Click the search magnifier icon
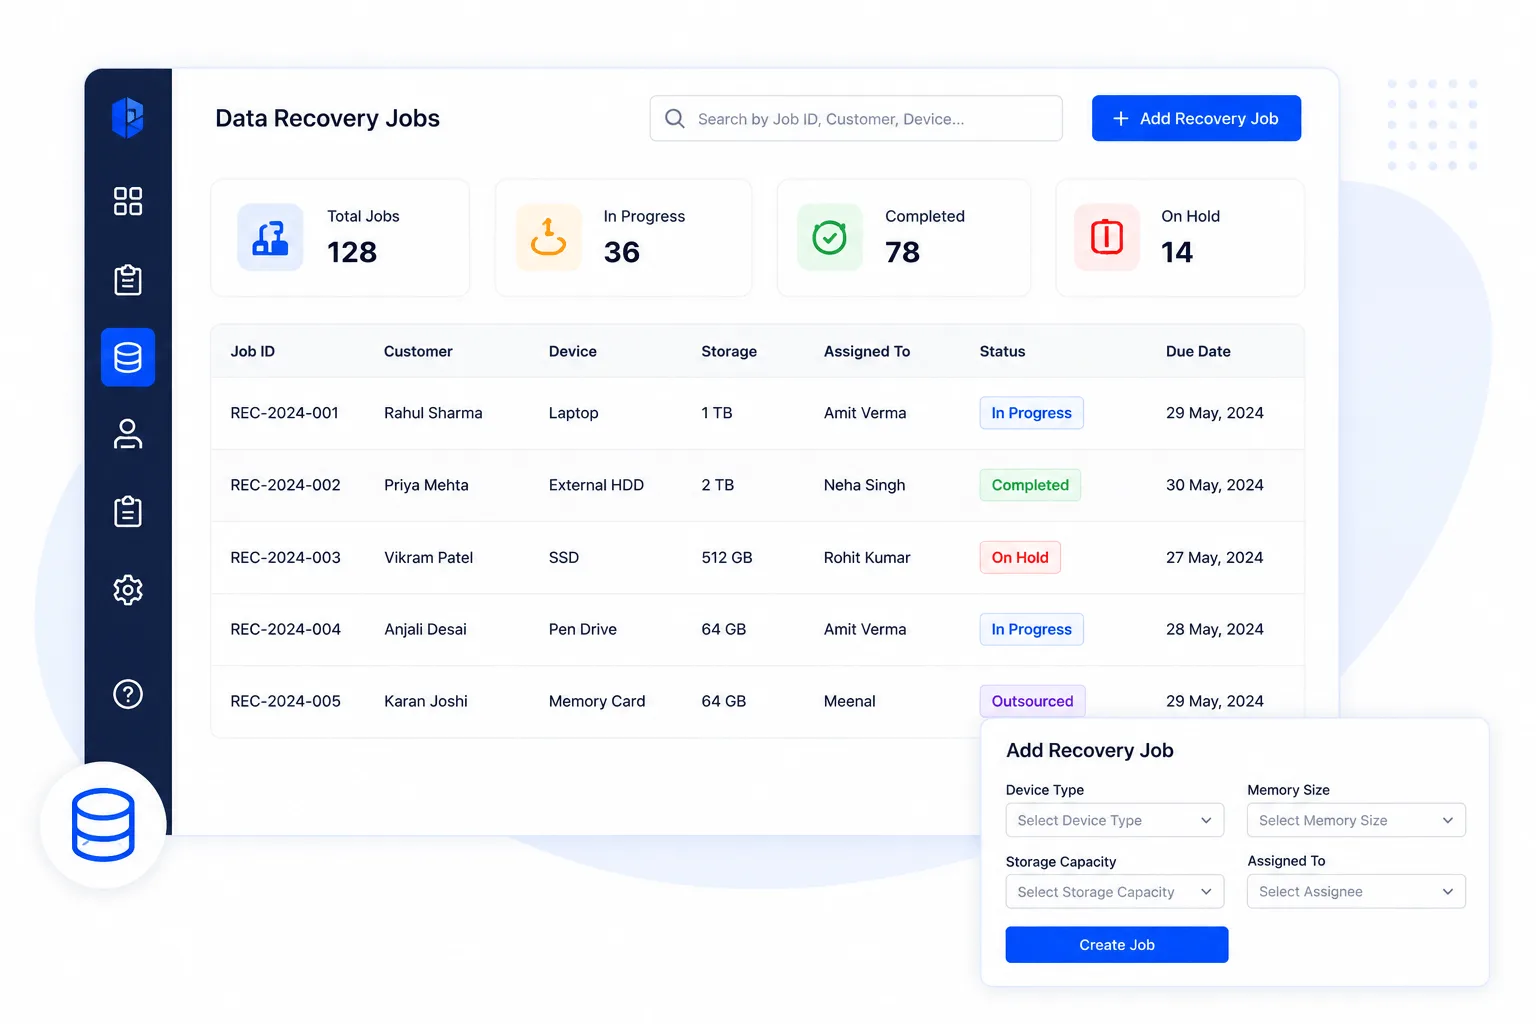The width and height of the screenshot is (1536, 1024). pos(675,119)
